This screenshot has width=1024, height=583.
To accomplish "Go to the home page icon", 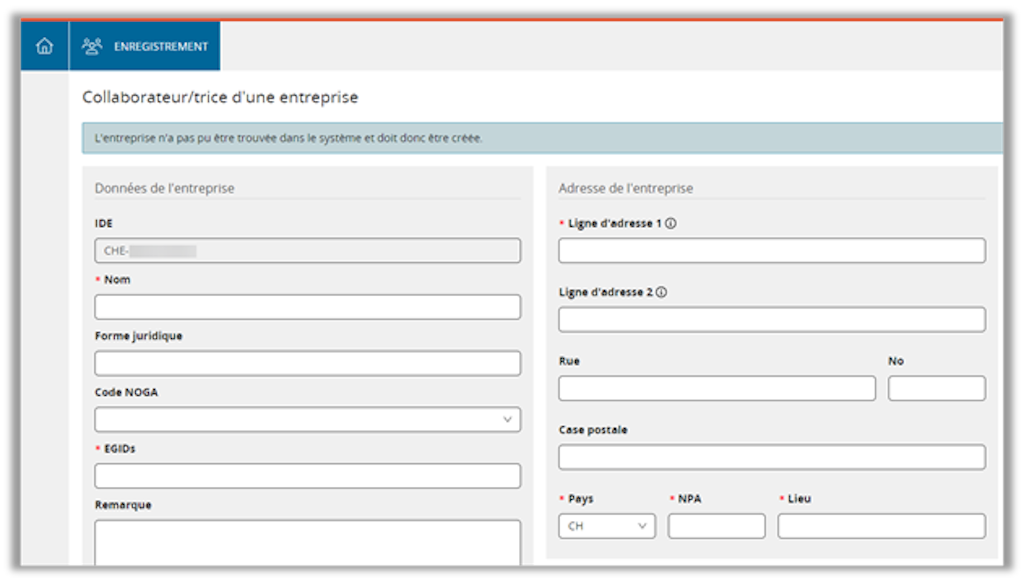I will pyautogui.click(x=44, y=46).
